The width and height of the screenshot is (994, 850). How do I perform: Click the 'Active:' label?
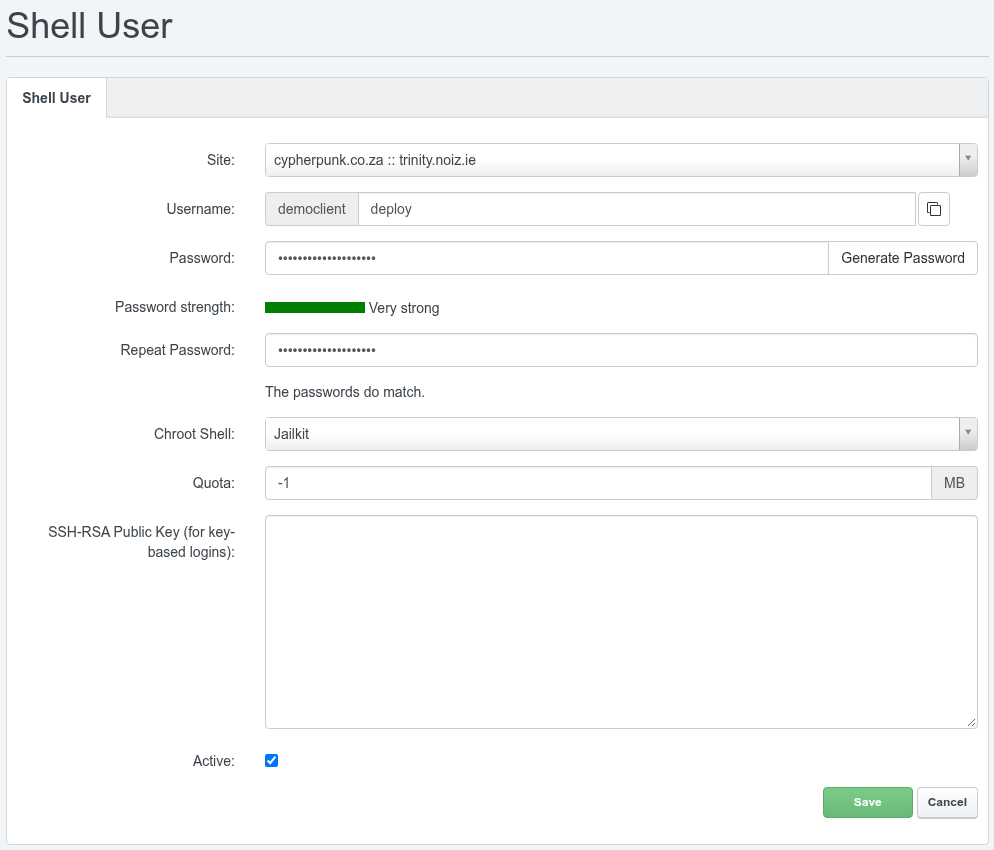click(x=214, y=761)
